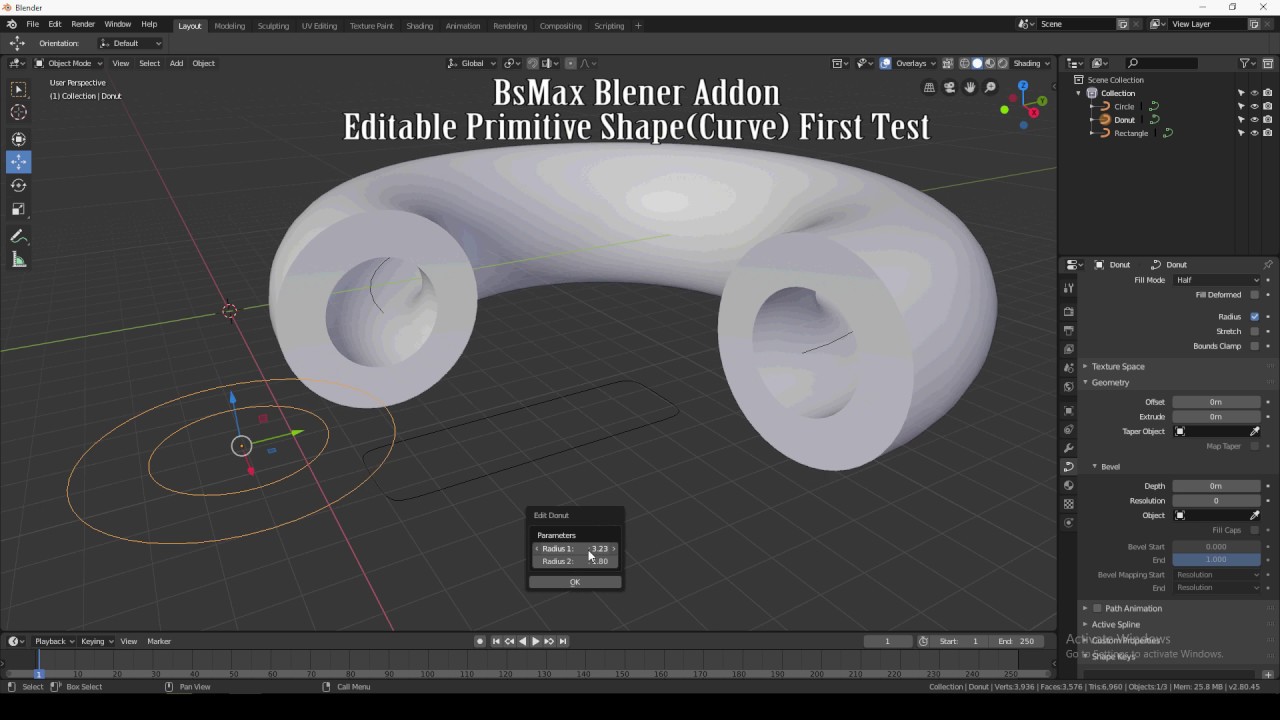Hide the Rectangle object with eye icon
Viewport: 1280px width, 720px height.
pos(1254,133)
